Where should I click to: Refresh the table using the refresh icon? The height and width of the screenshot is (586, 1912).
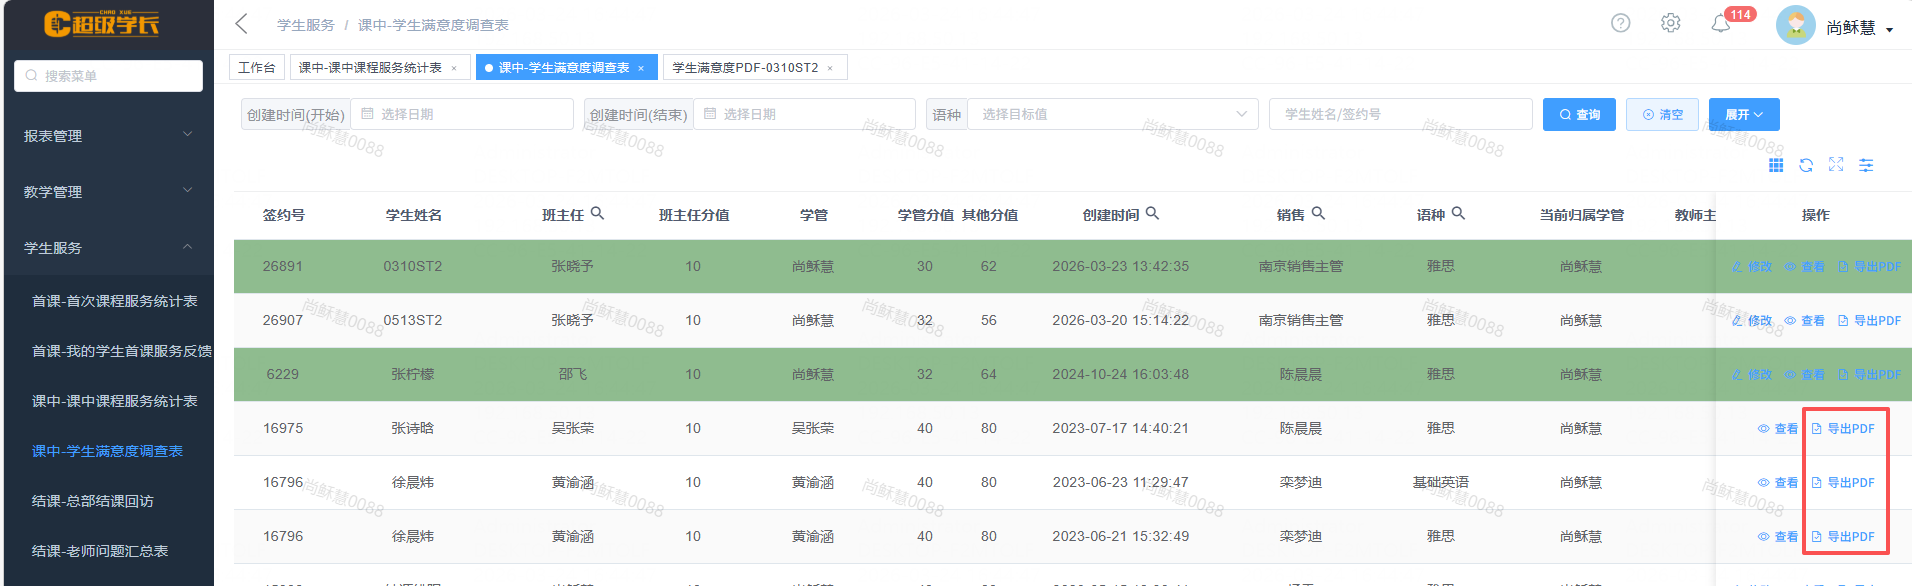tap(1806, 165)
